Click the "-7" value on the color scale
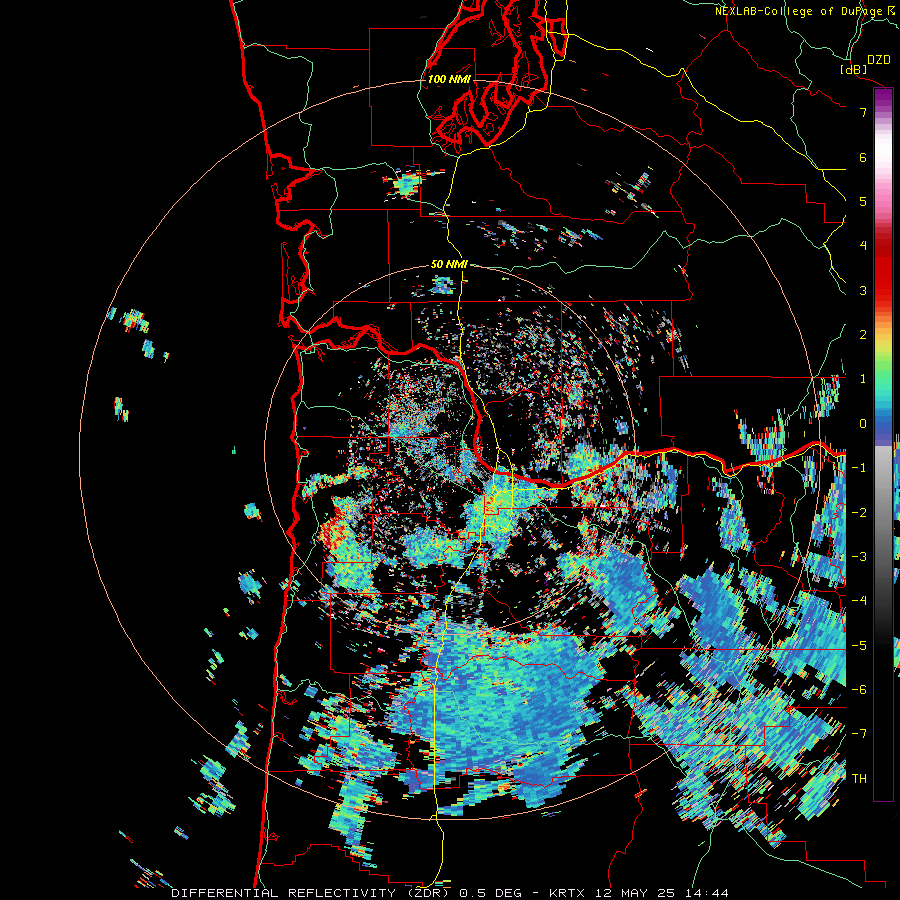Viewport: 900px width, 900px height. (859, 734)
